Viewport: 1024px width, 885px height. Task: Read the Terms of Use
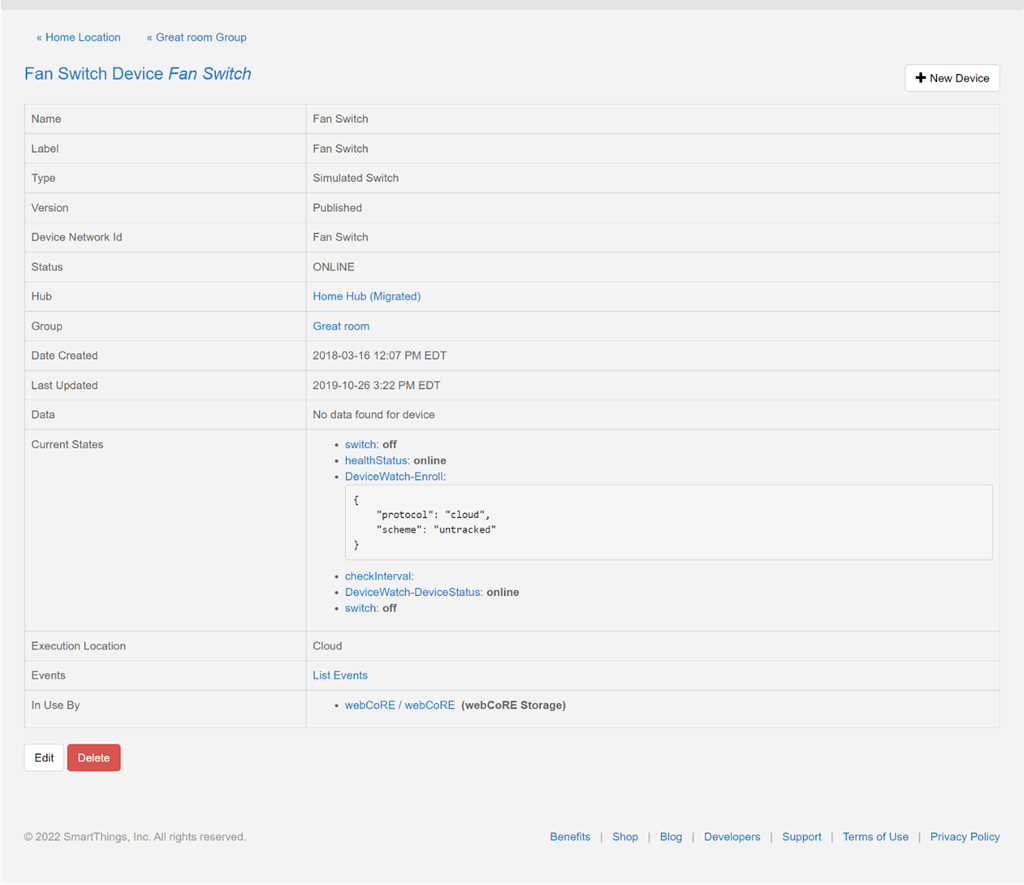(875, 837)
